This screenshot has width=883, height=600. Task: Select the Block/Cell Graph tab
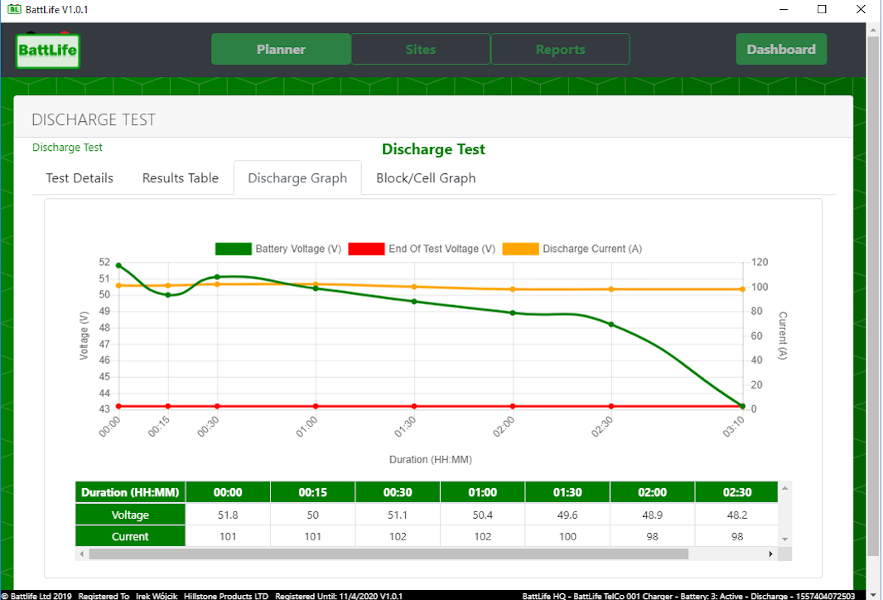pos(425,178)
